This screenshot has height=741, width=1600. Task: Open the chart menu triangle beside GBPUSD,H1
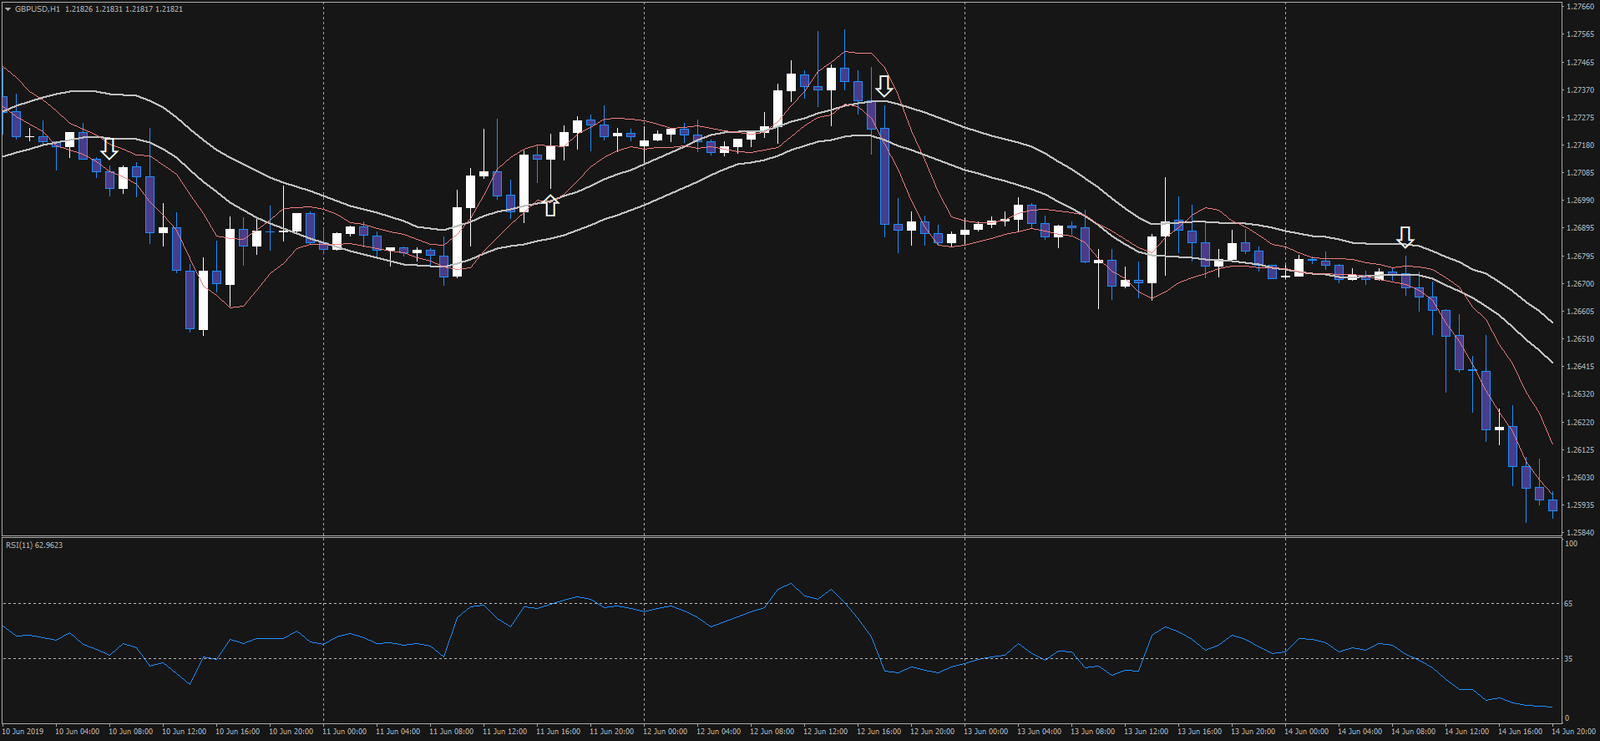(8, 9)
